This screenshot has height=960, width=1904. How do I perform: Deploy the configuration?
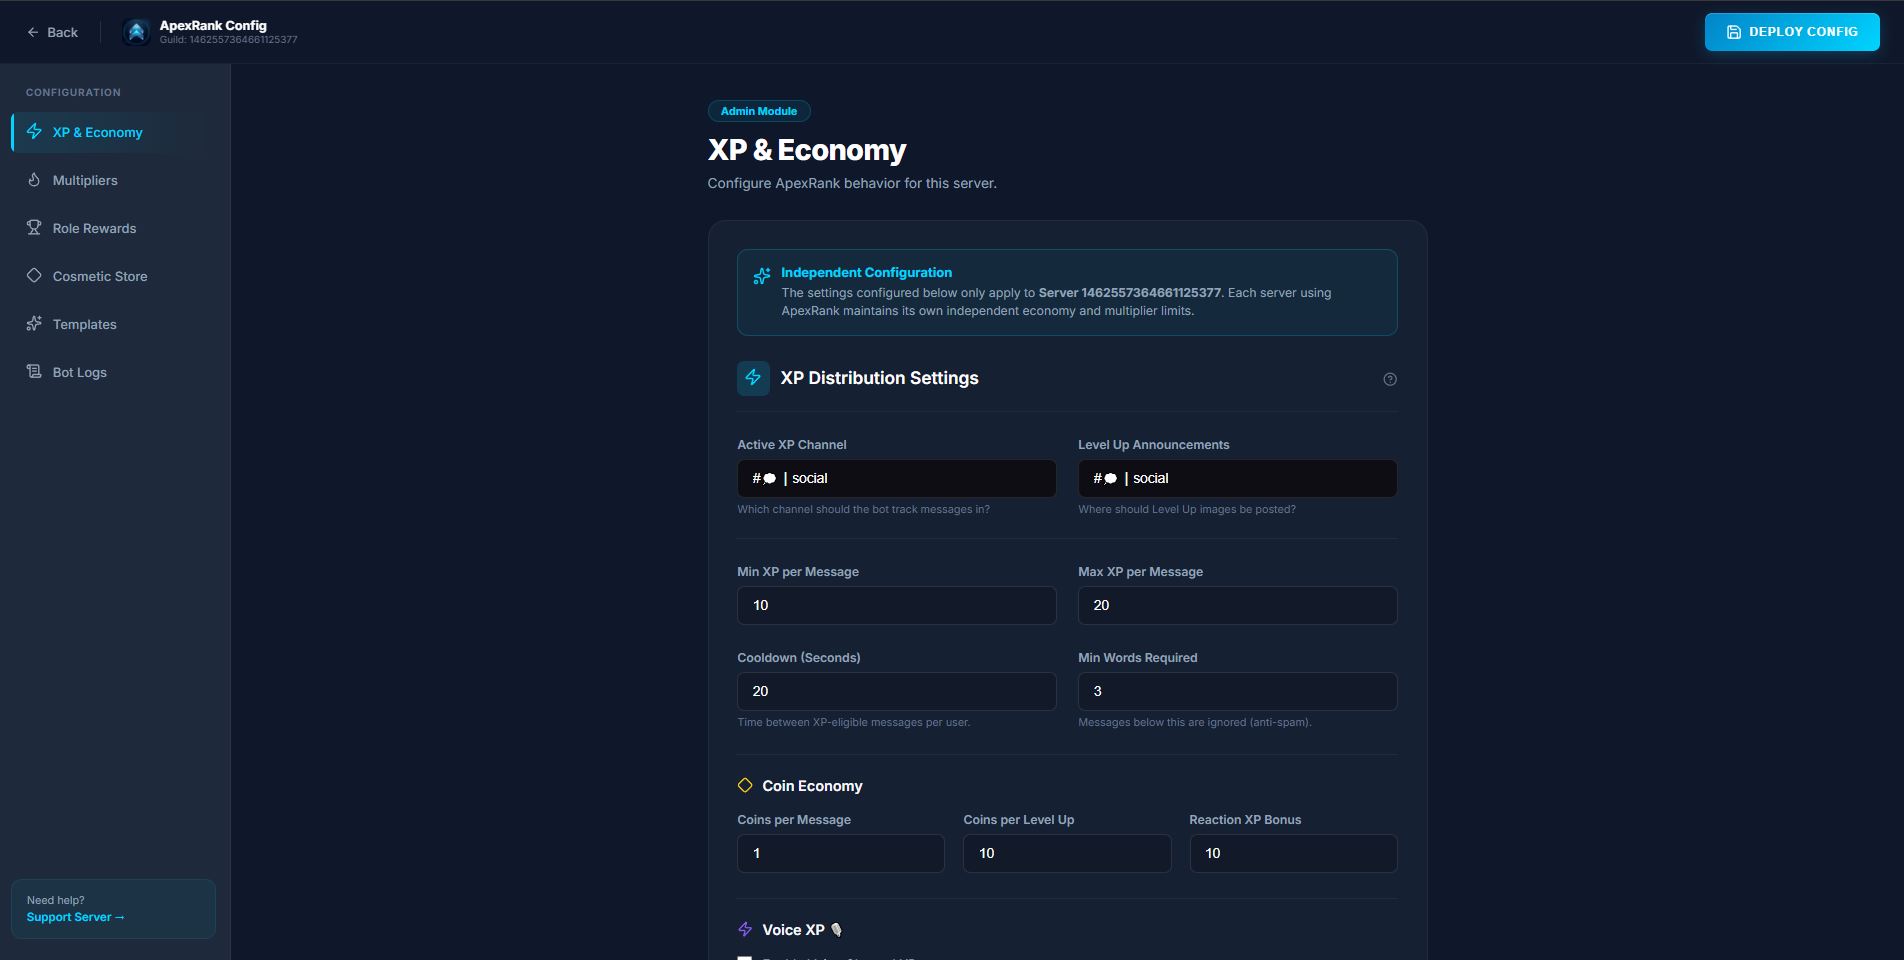tap(1791, 32)
